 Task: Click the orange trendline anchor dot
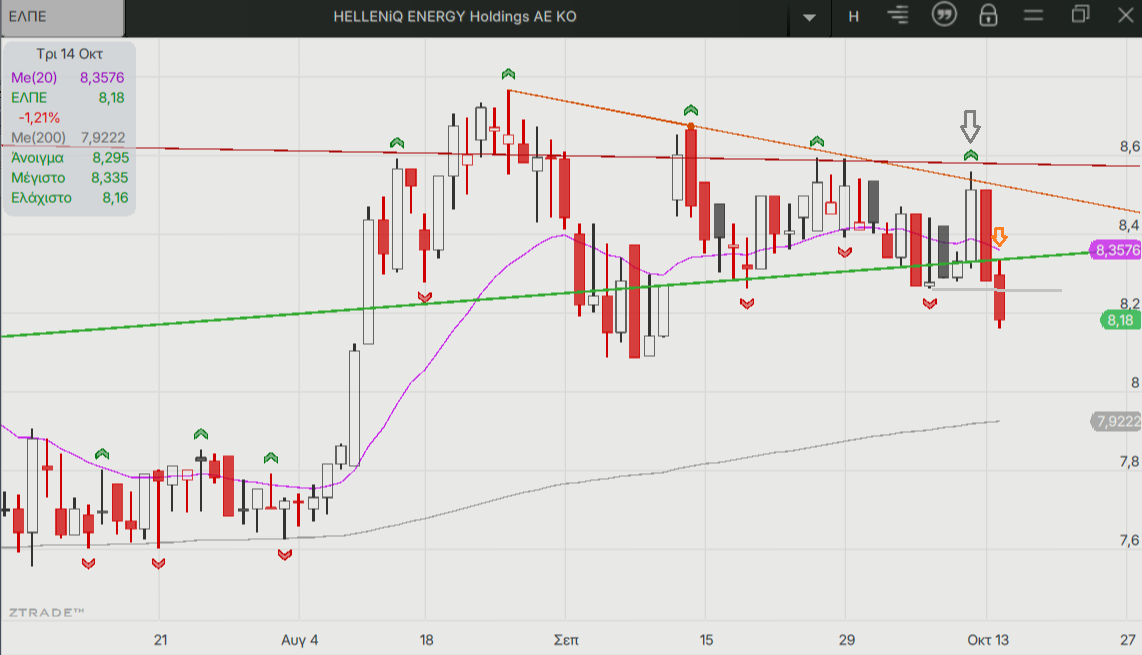(x=690, y=125)
